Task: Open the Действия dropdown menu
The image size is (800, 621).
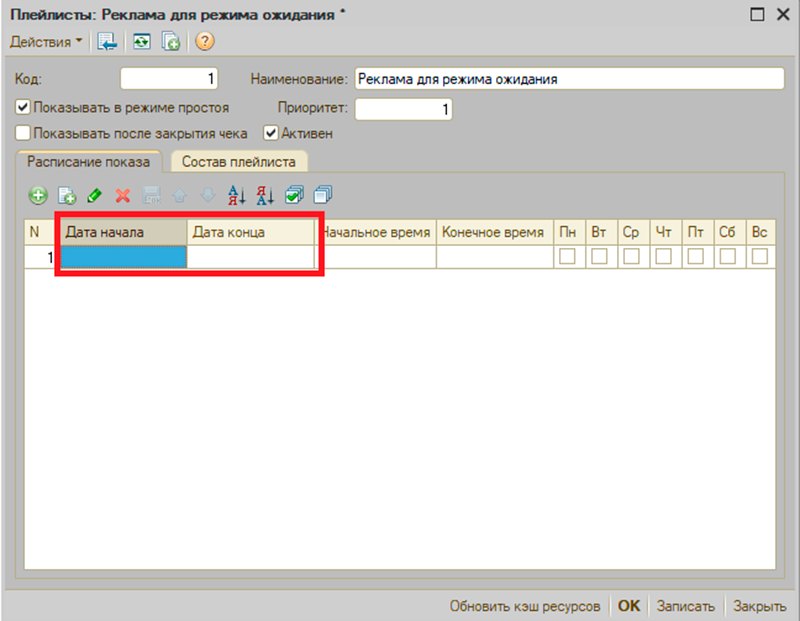Action: click(46, 41)
